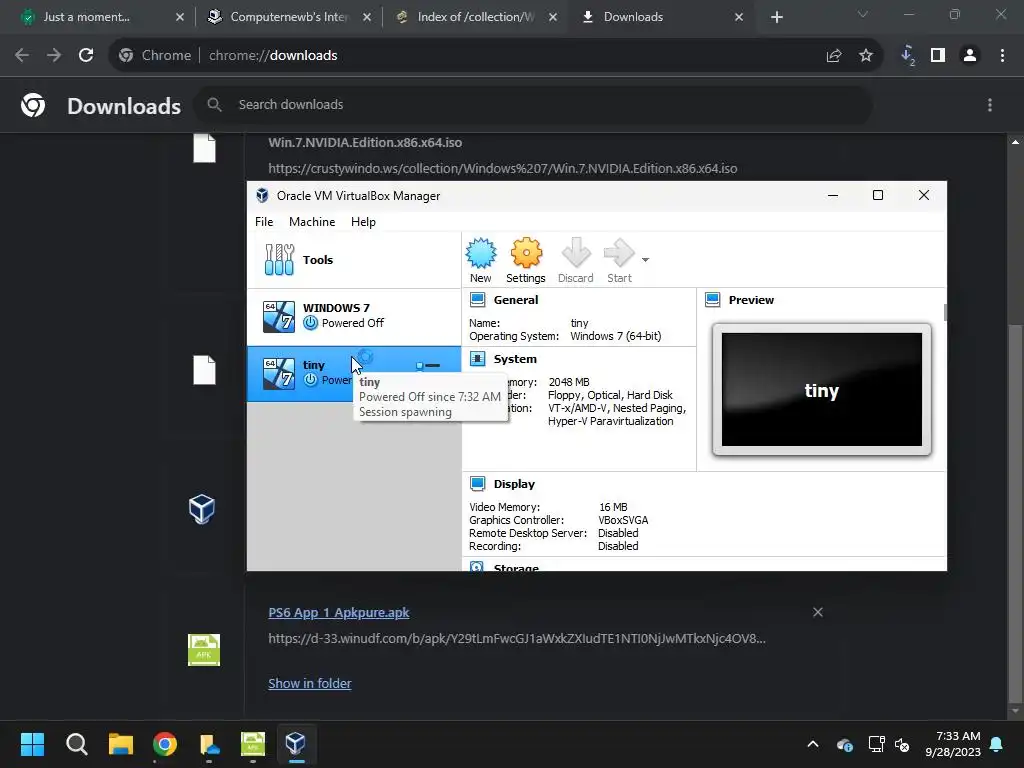Toggle the Chrome side panel
This screenshot has height=768, width=1024.
[938, 56]
